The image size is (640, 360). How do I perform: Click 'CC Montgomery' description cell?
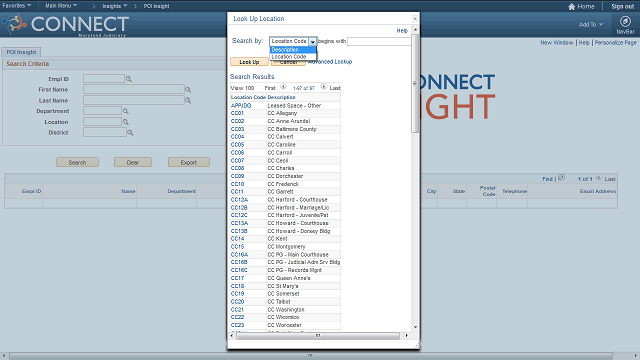coord(303,247)
